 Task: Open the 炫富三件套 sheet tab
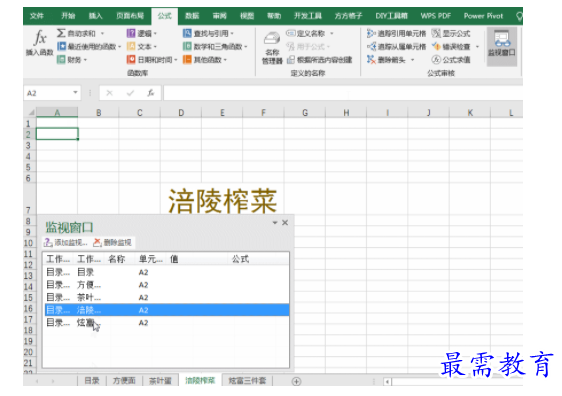pyautogui.click(x=247, y=381)
